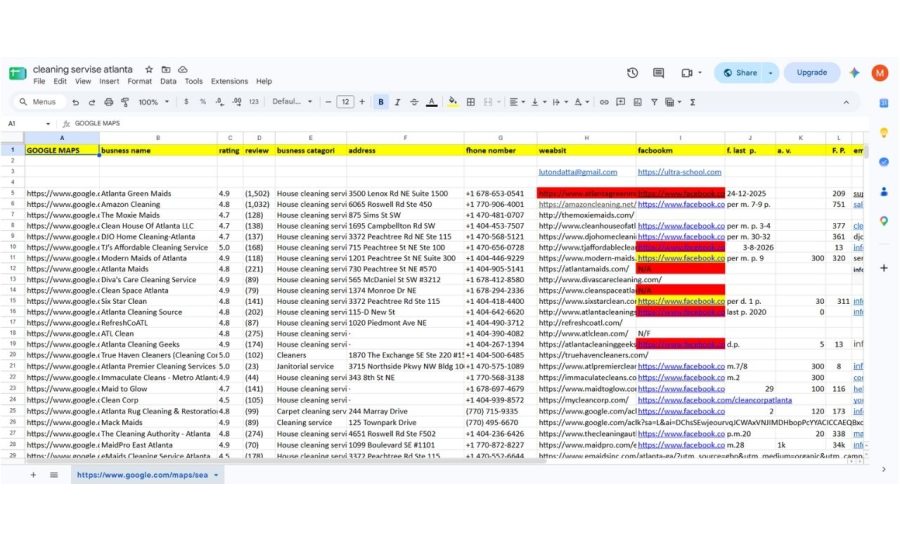
Task: Collapse the toolbar header chevron
Action: 845,102
